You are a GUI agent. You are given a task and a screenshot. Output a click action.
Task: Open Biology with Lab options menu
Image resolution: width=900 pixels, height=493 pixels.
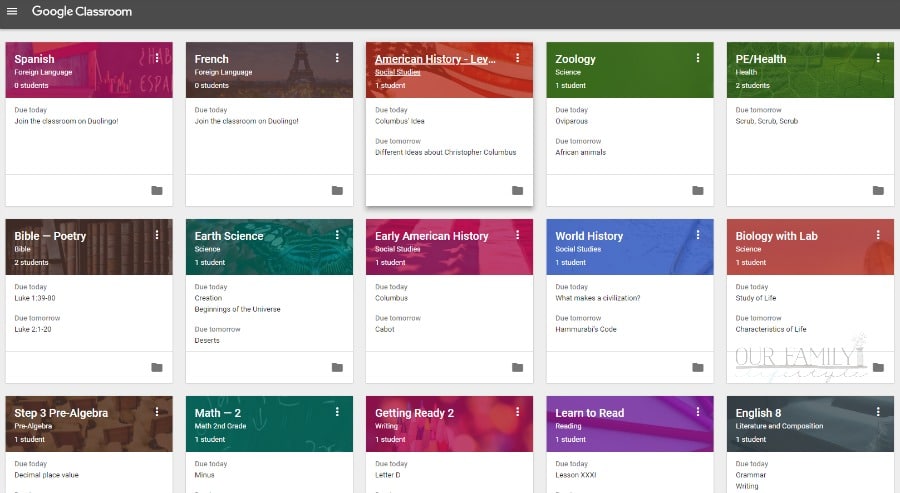pyautogui.click(x=878, y=235)
